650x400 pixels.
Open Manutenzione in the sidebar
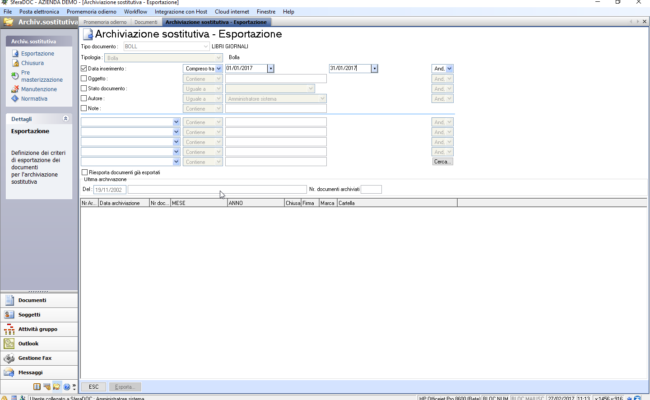click(39, 89)
